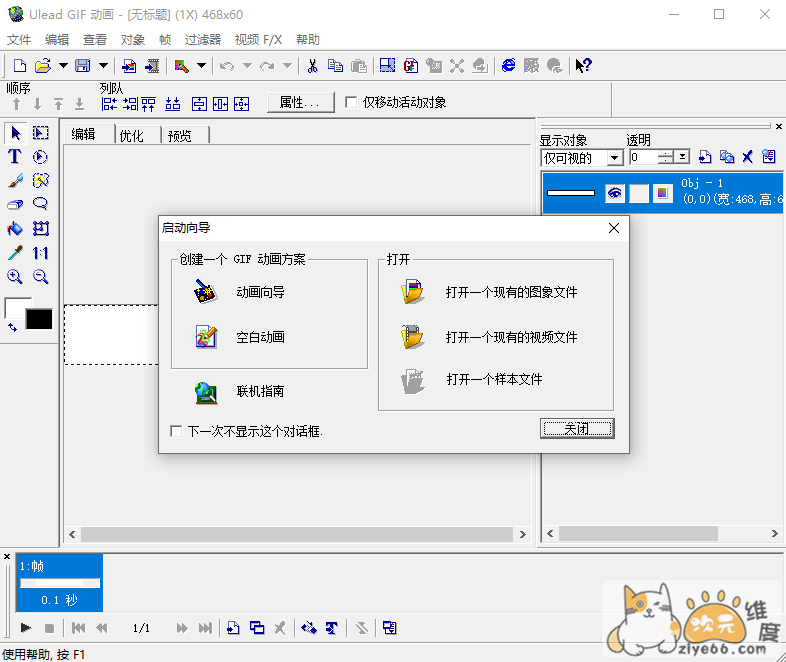Swap foreground and background colors
The width and height of the screenshot is (786, 662).
13,328
